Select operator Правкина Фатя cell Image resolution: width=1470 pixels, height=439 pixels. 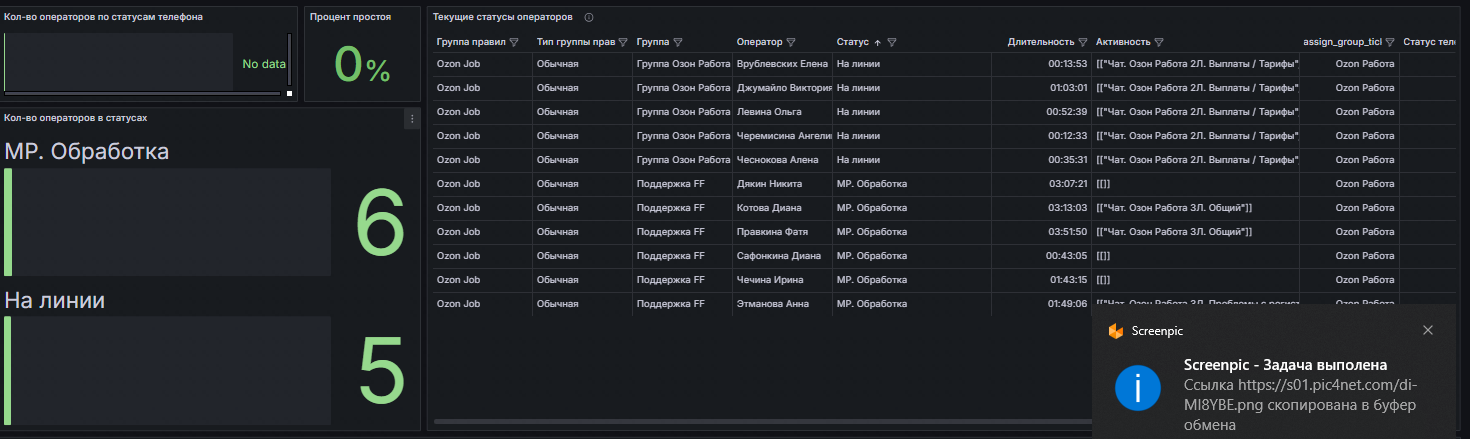pos(782,232)
